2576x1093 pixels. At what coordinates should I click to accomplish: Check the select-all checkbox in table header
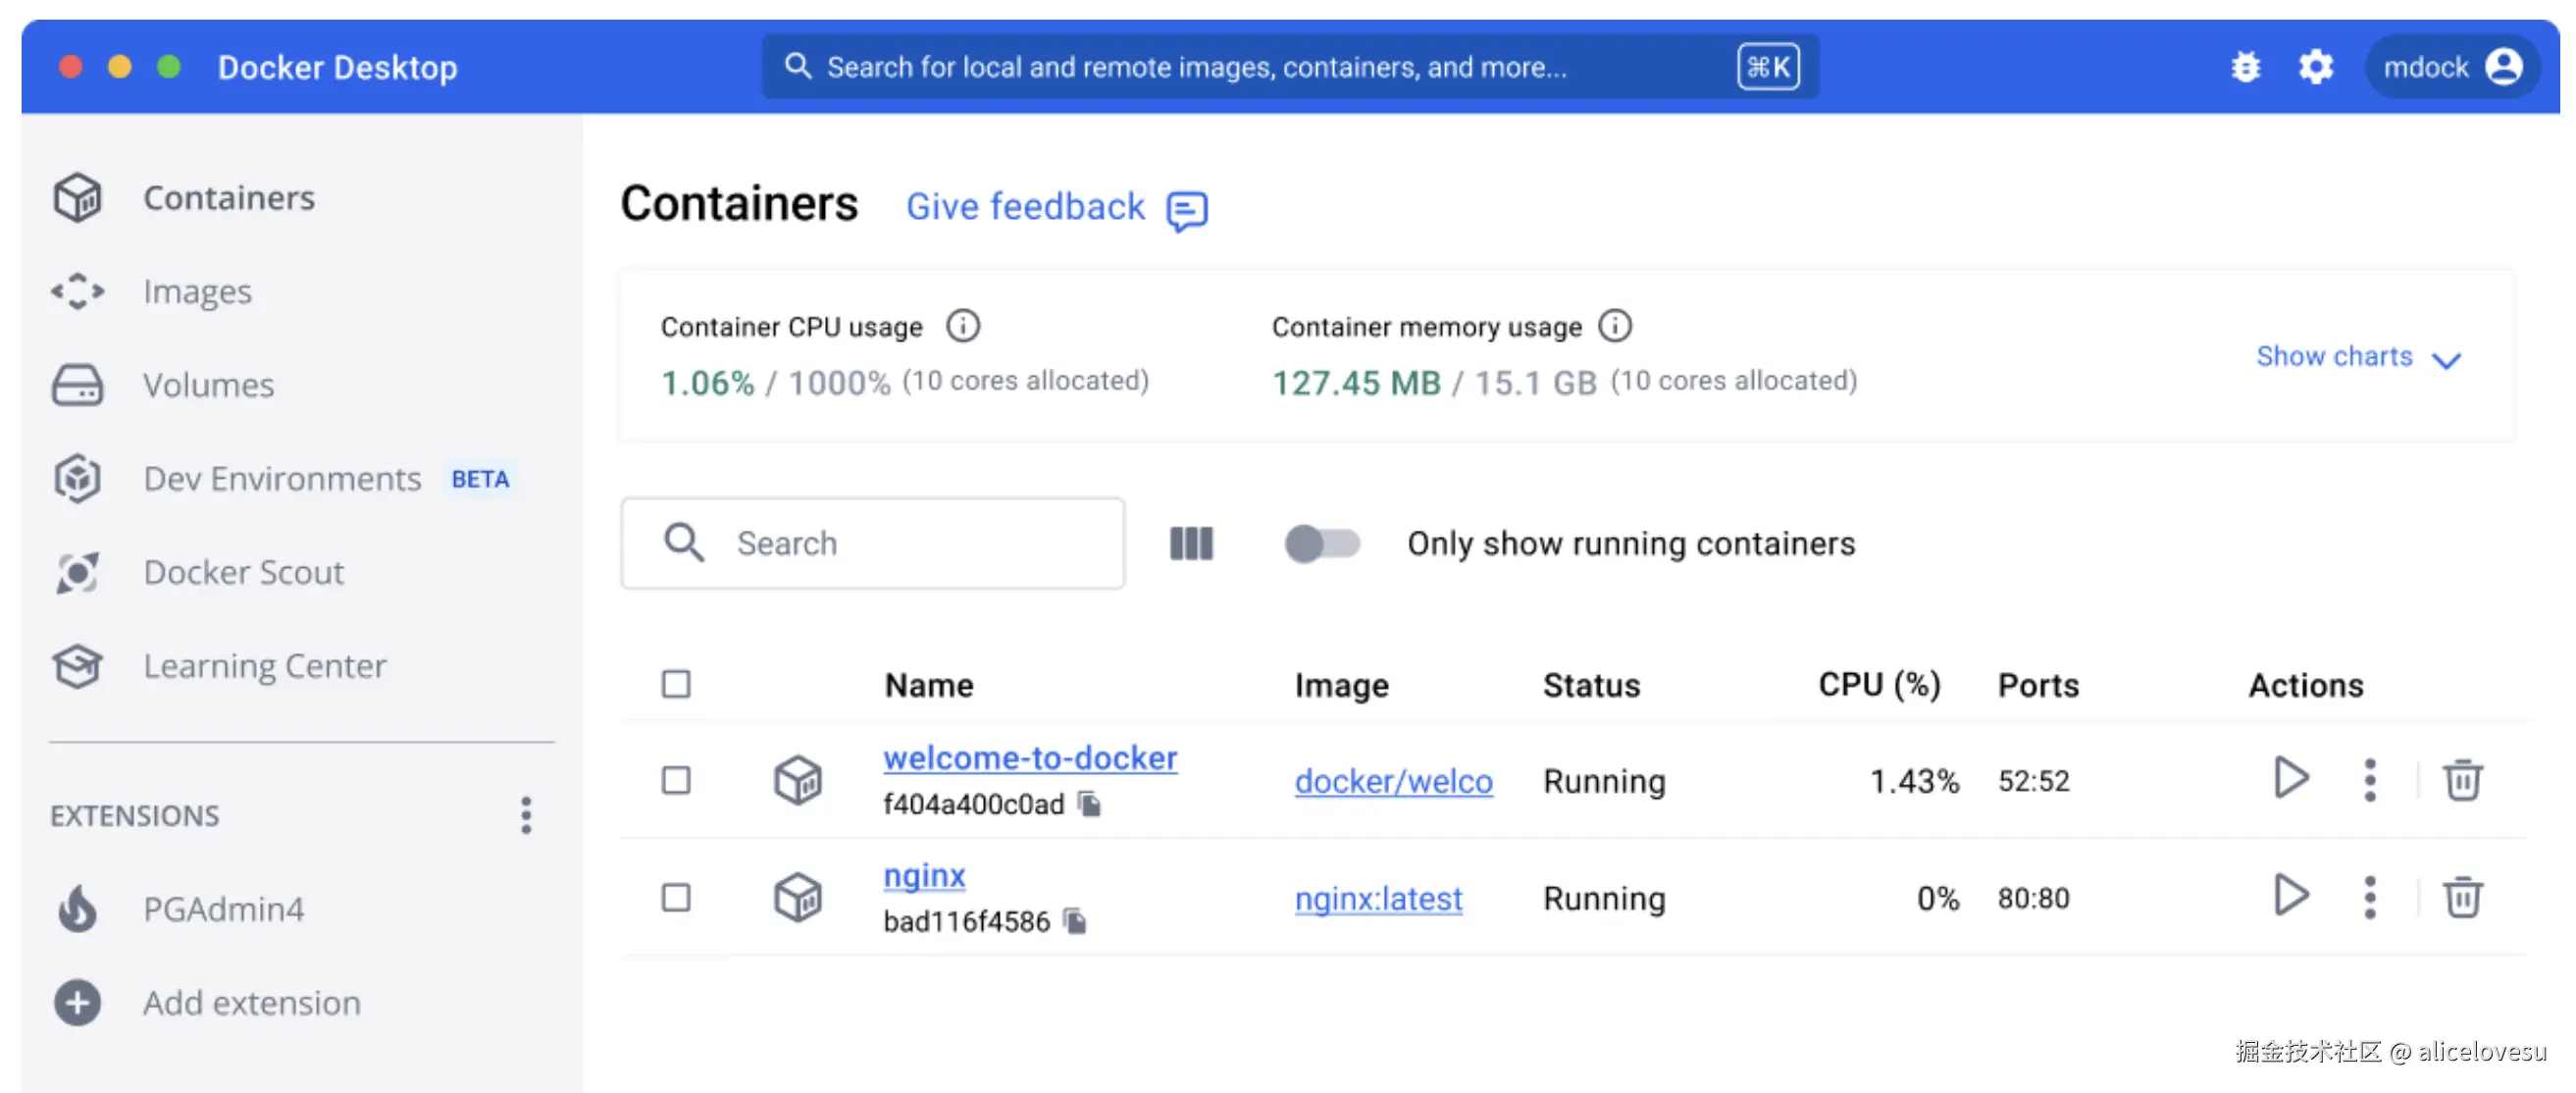676,684
